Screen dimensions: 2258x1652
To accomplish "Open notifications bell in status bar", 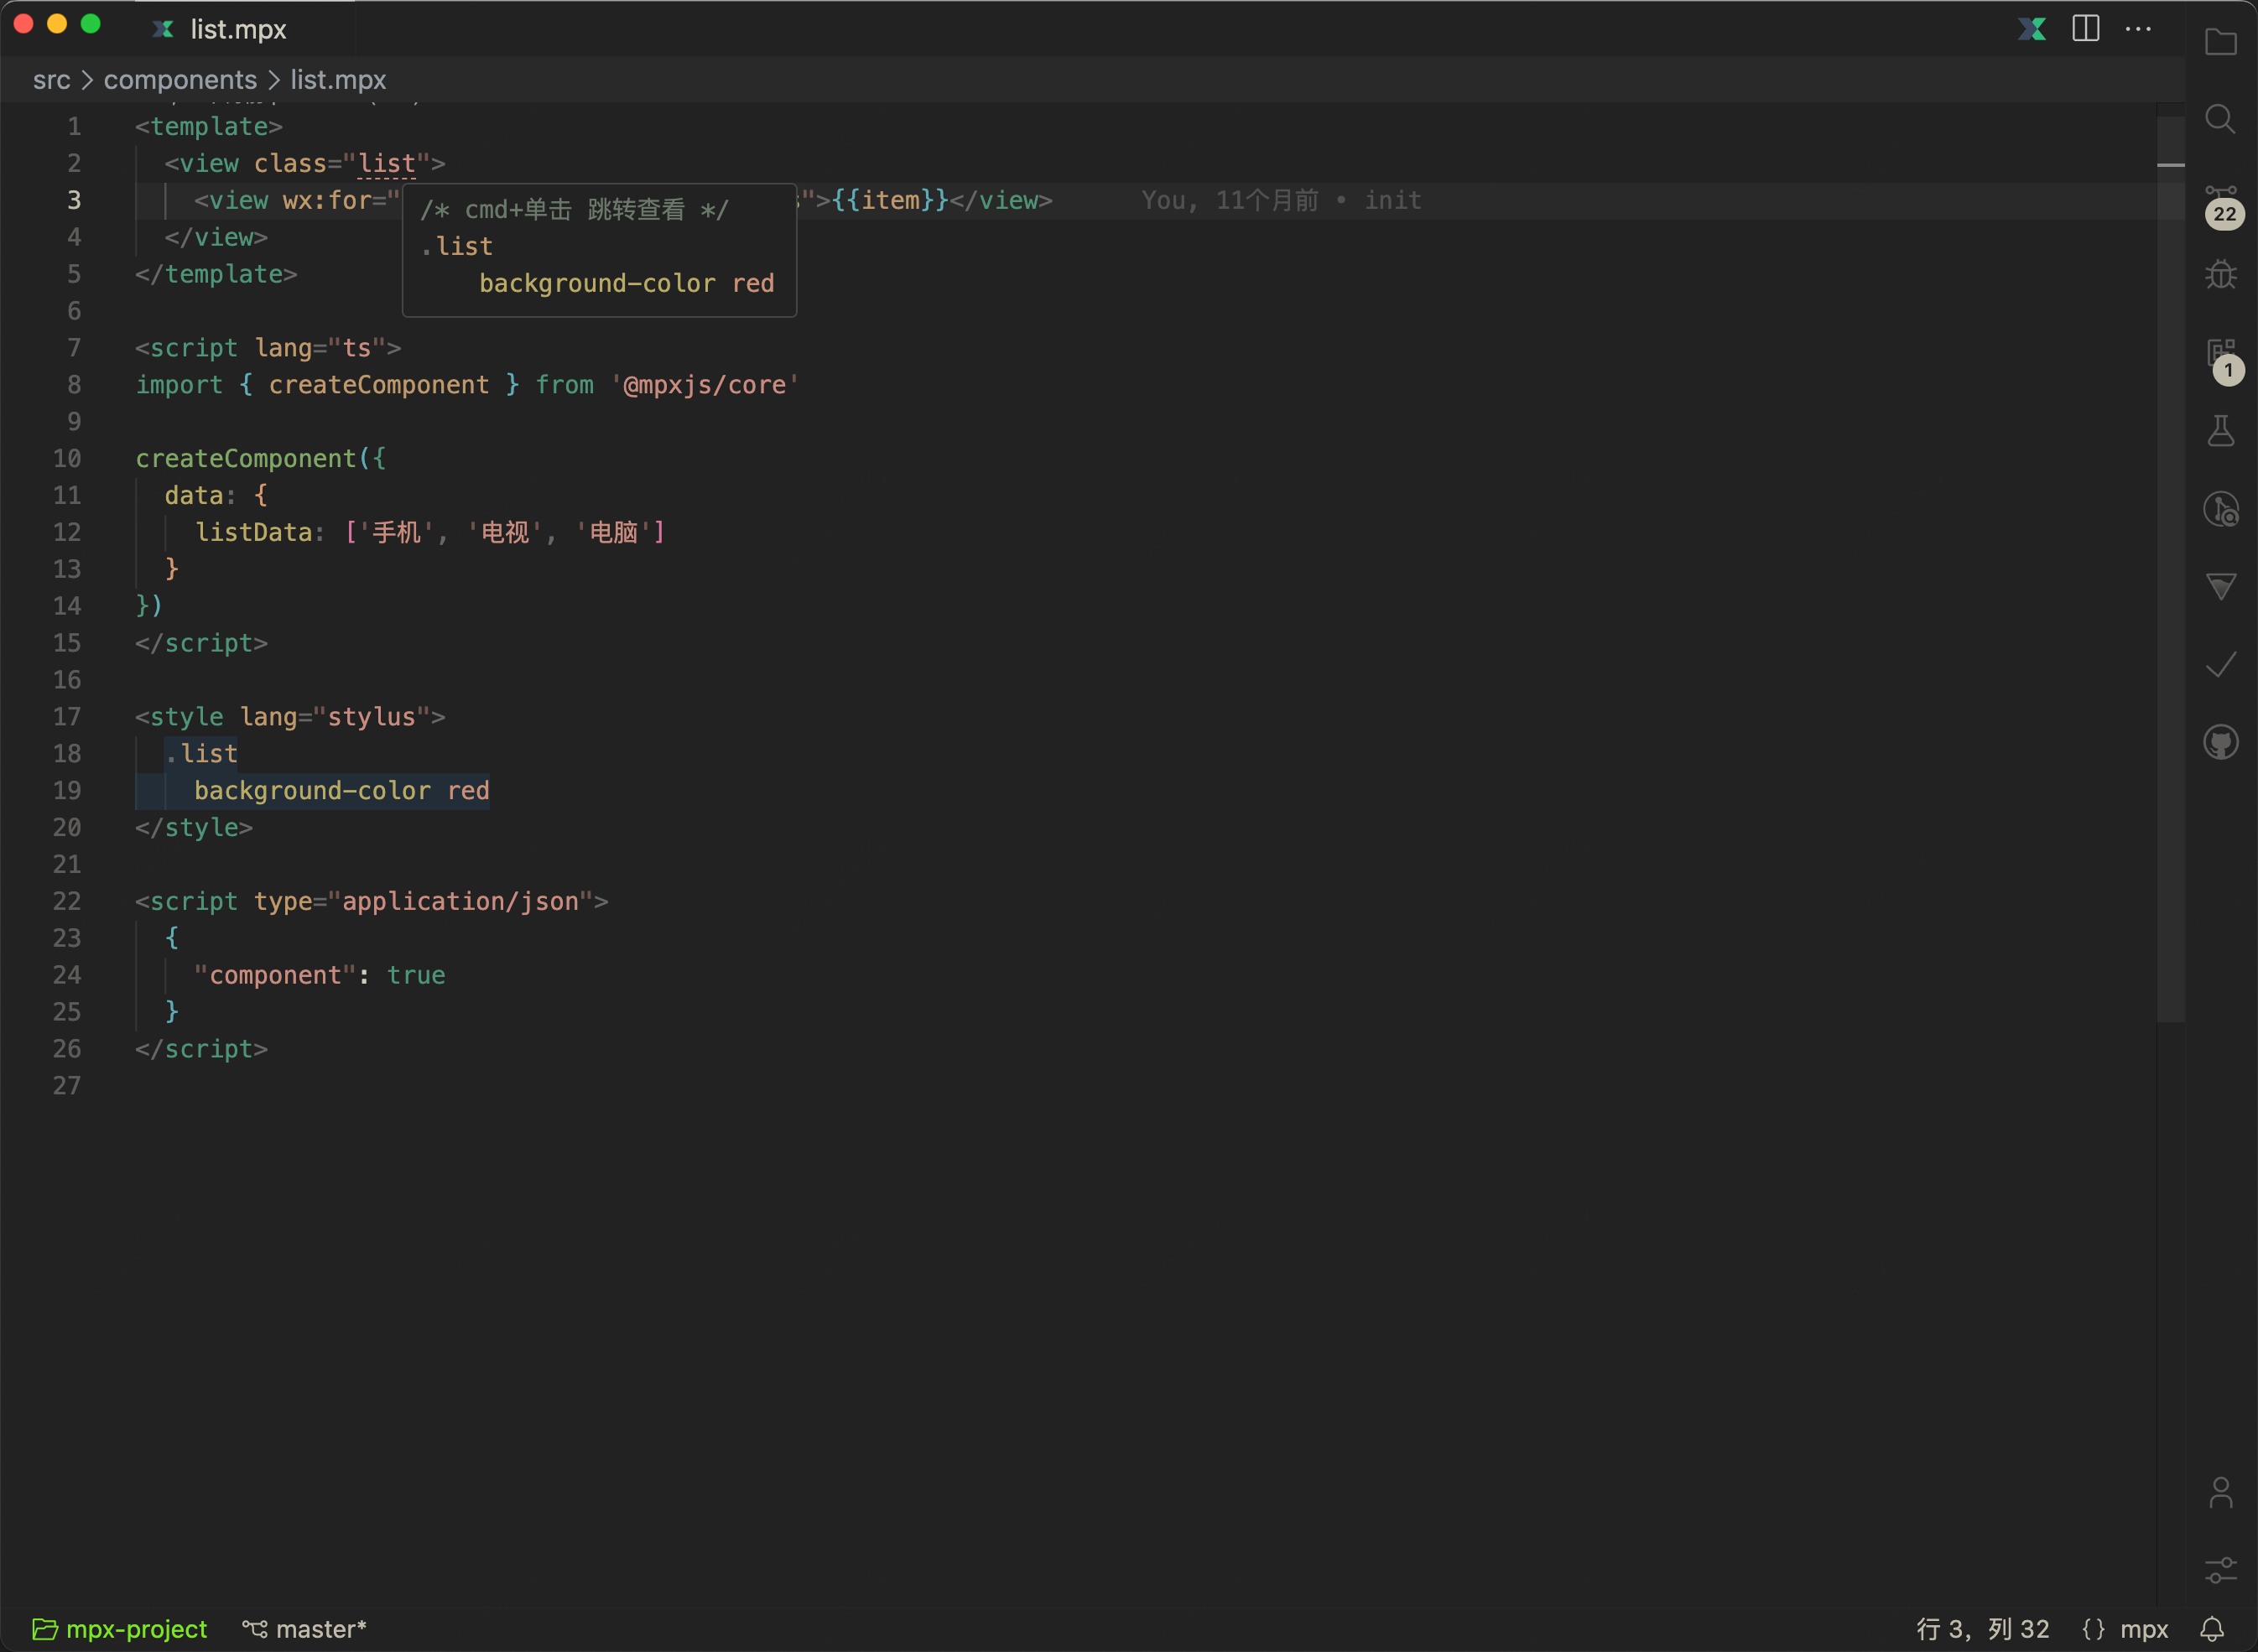I will click(2212, 1629).
